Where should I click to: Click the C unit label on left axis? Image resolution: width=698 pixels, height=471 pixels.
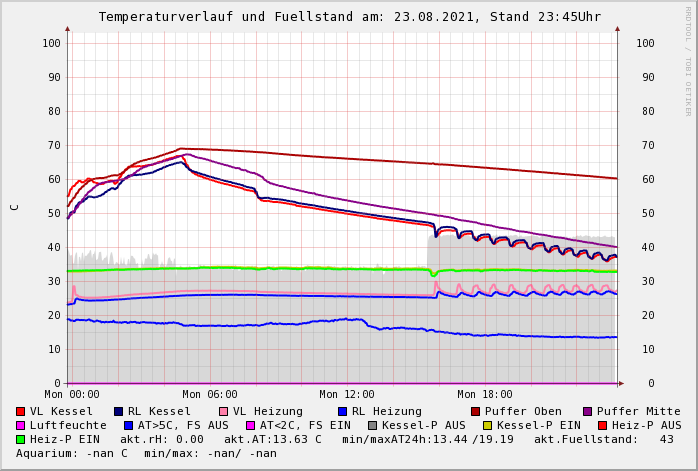coord(15,207)
